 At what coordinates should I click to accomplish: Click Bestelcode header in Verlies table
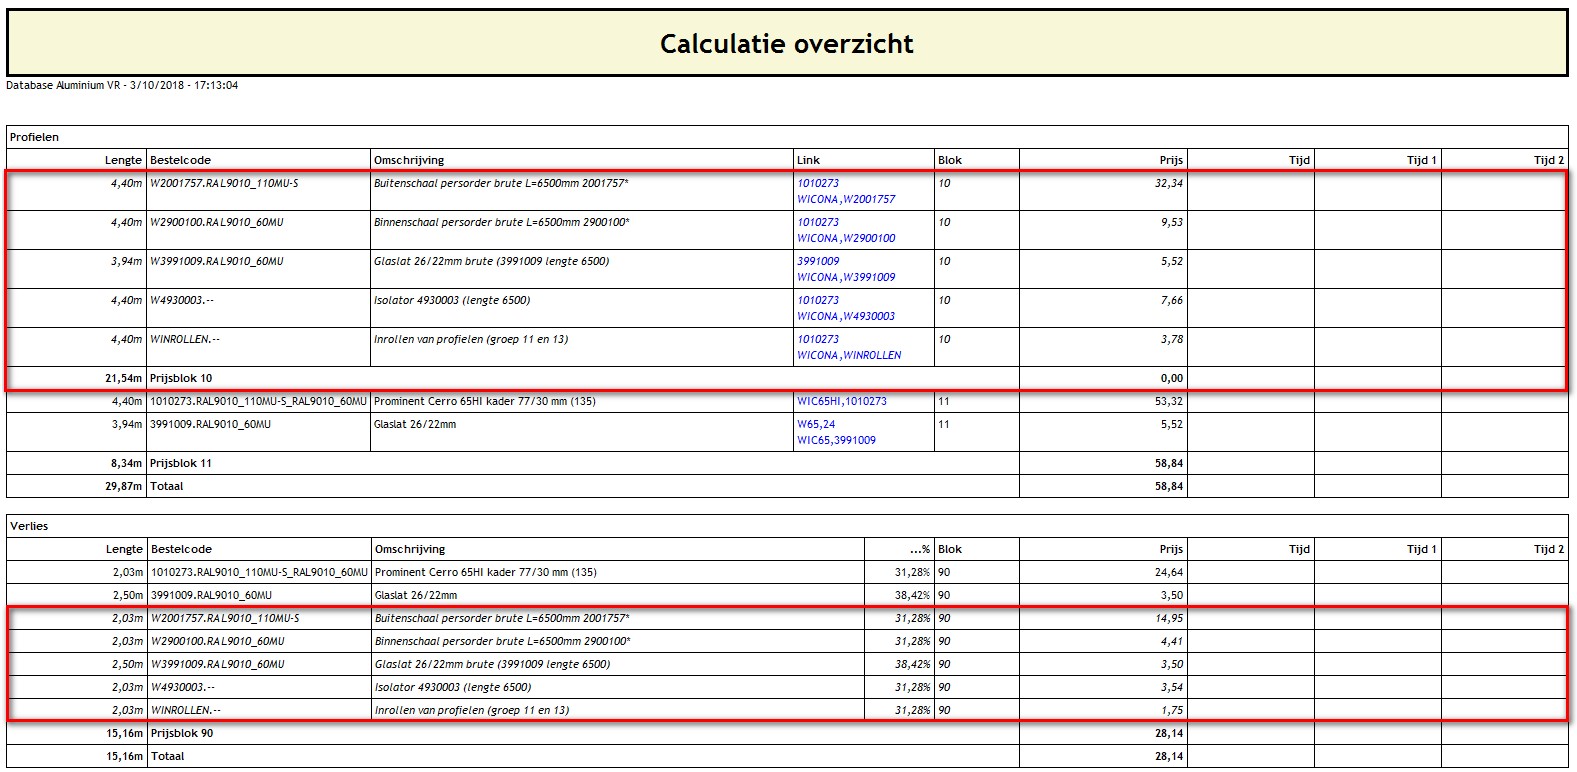click(x=181, y=549)
